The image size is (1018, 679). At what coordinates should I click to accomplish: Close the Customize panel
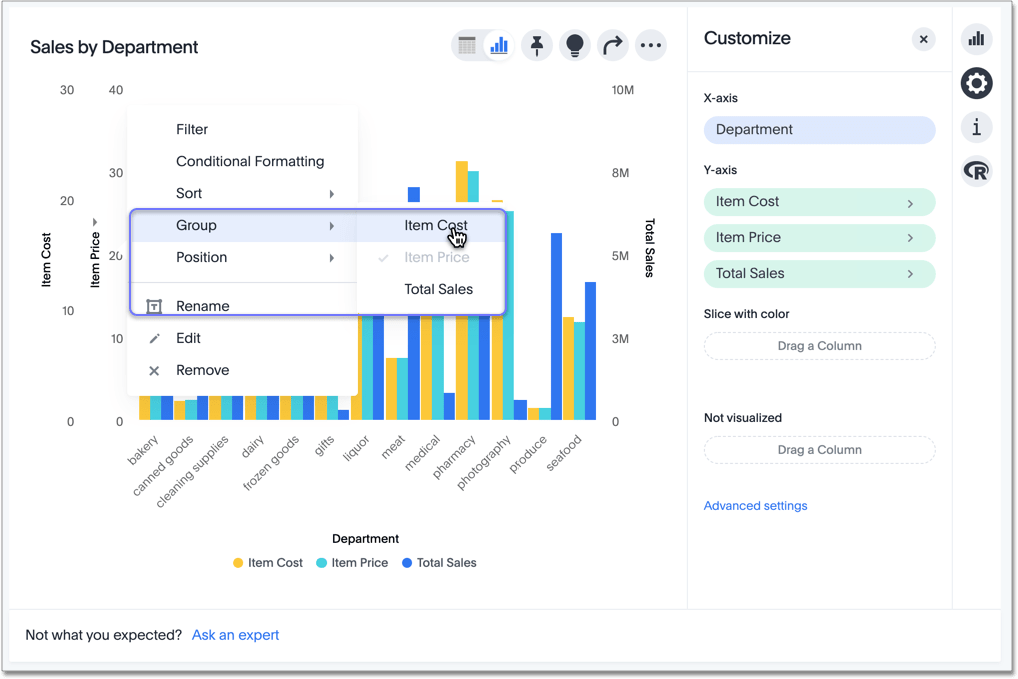pyautogui.click(x=923, y=39)
